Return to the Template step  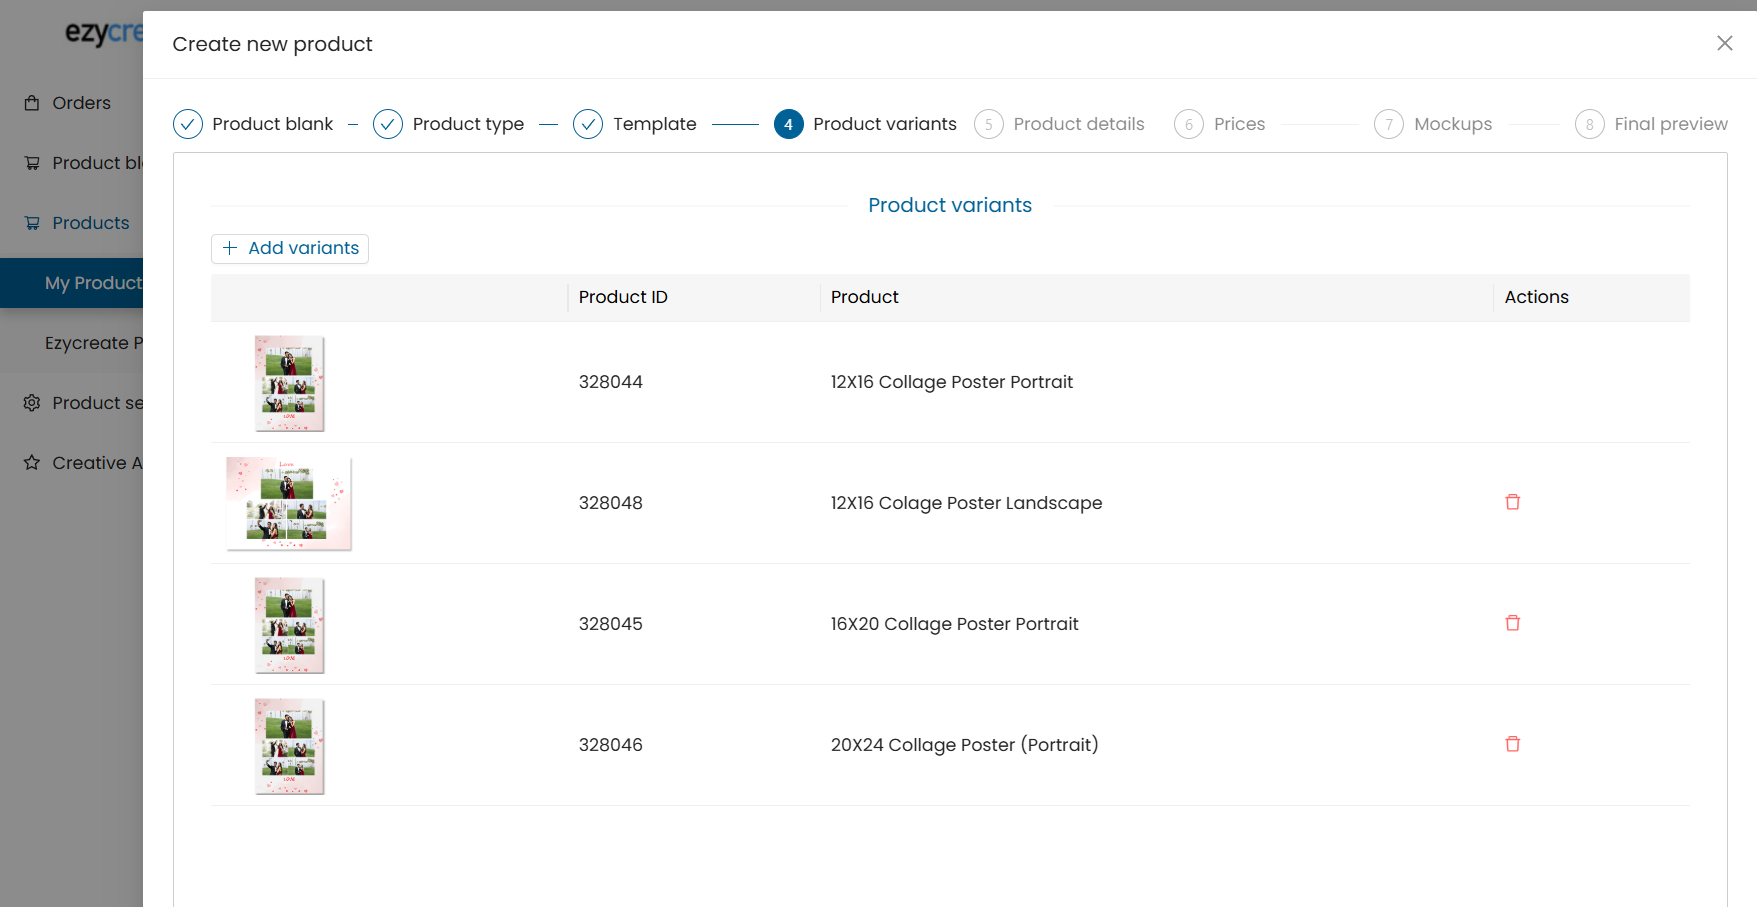point(588,124)
